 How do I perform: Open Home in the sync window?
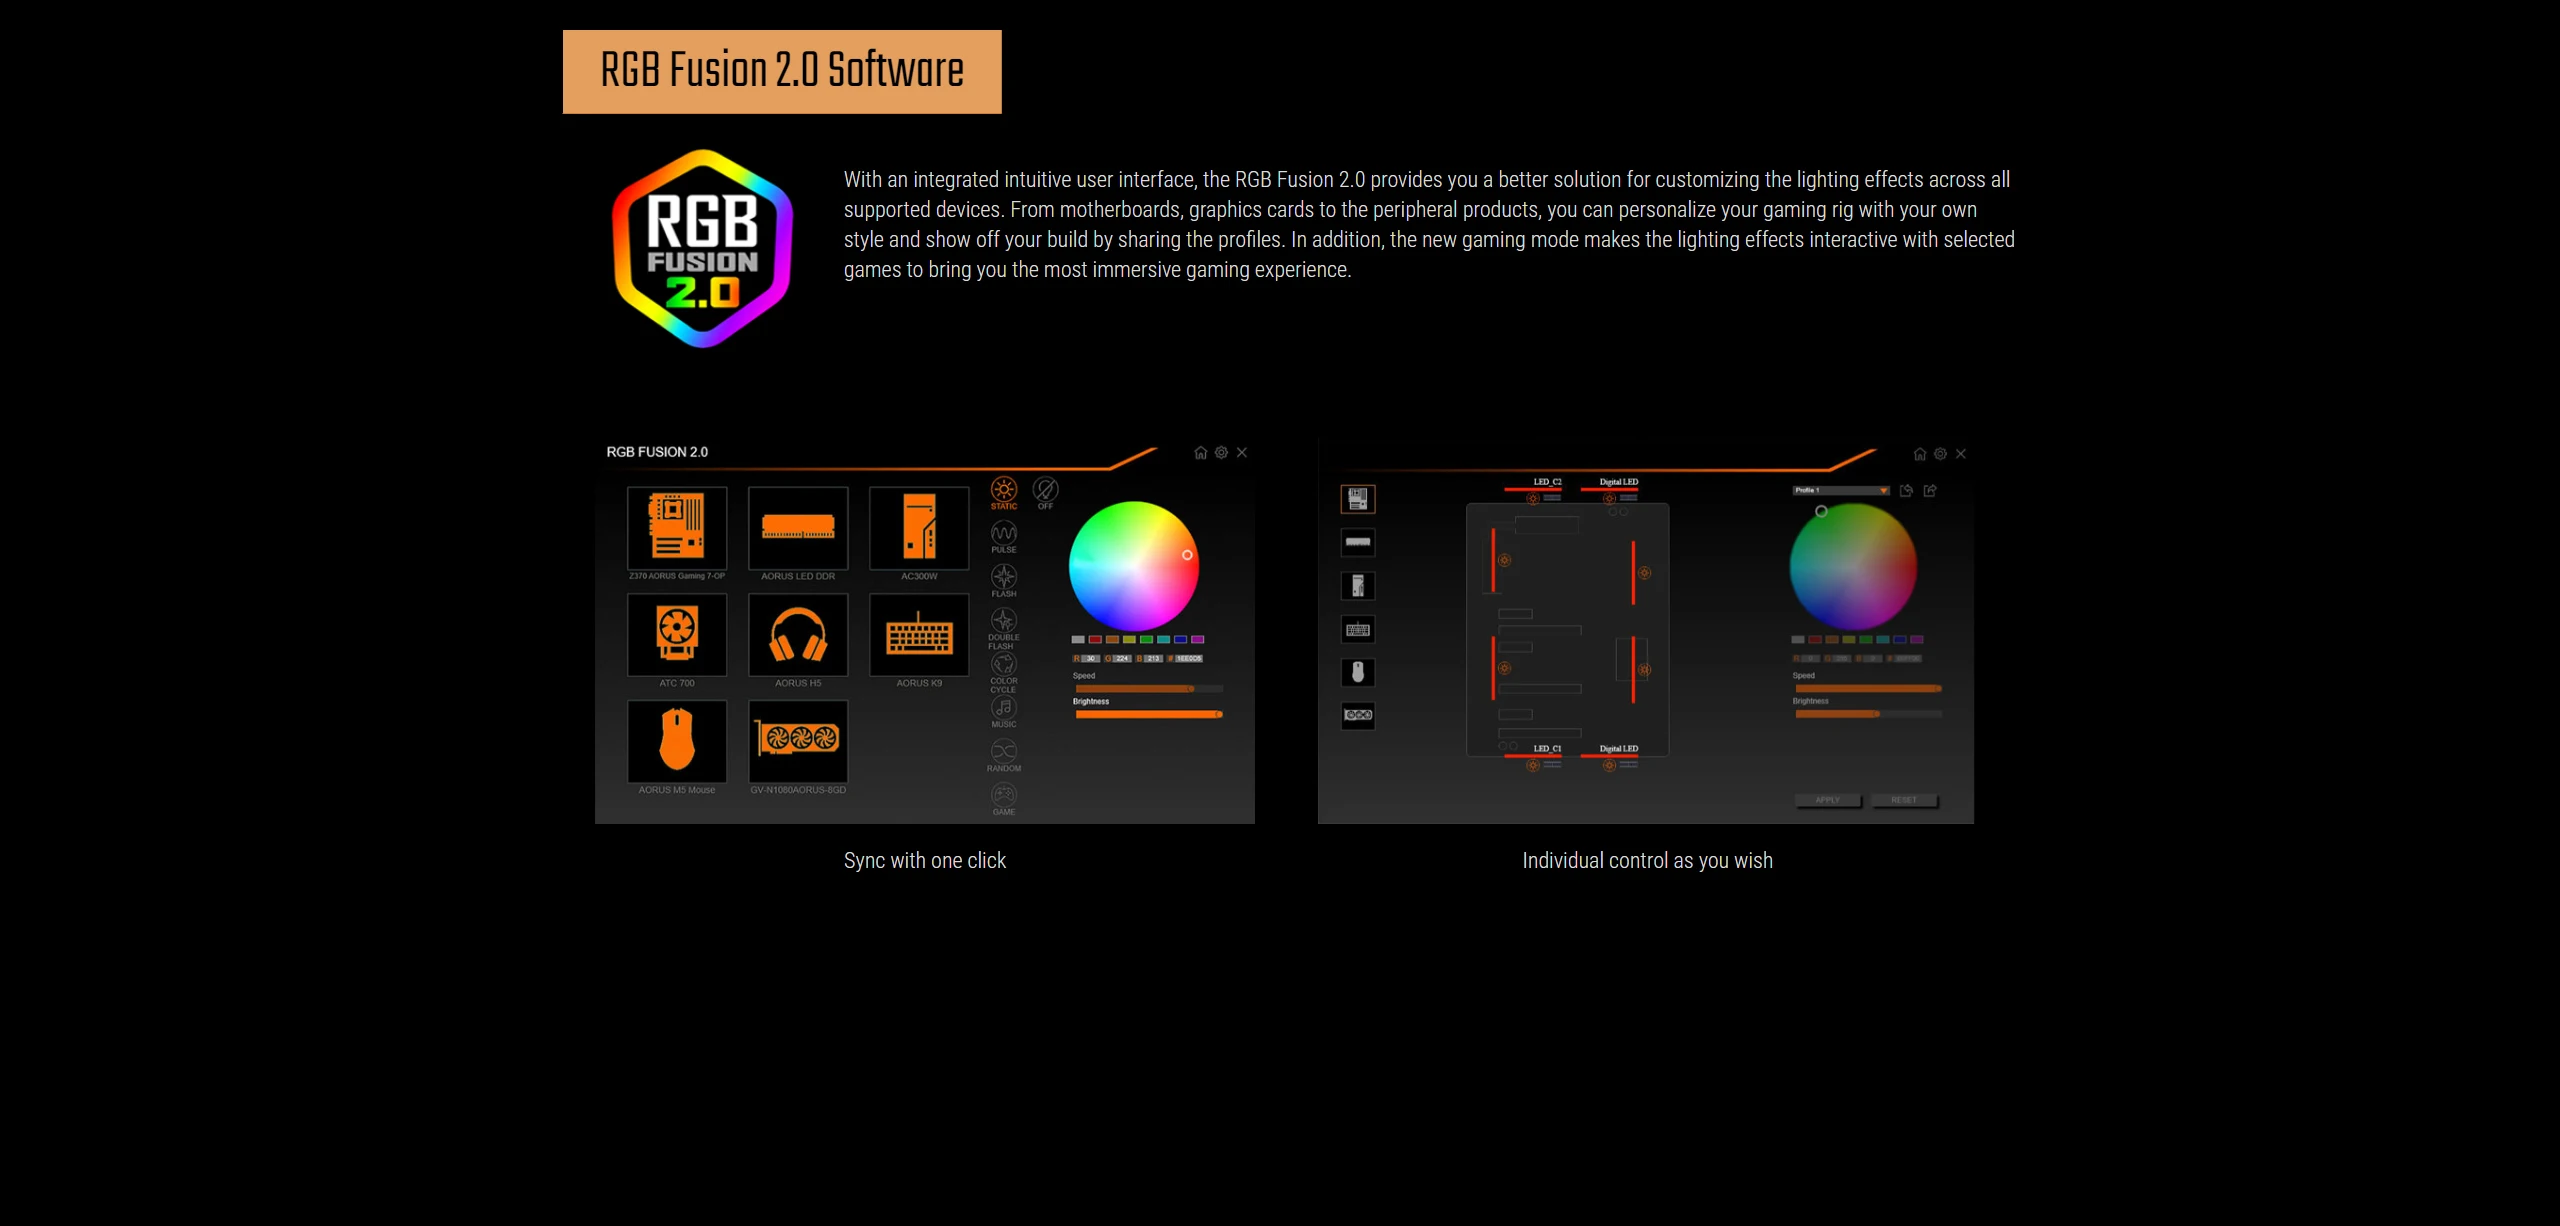pyautogui.click(x=1200, y=453)
